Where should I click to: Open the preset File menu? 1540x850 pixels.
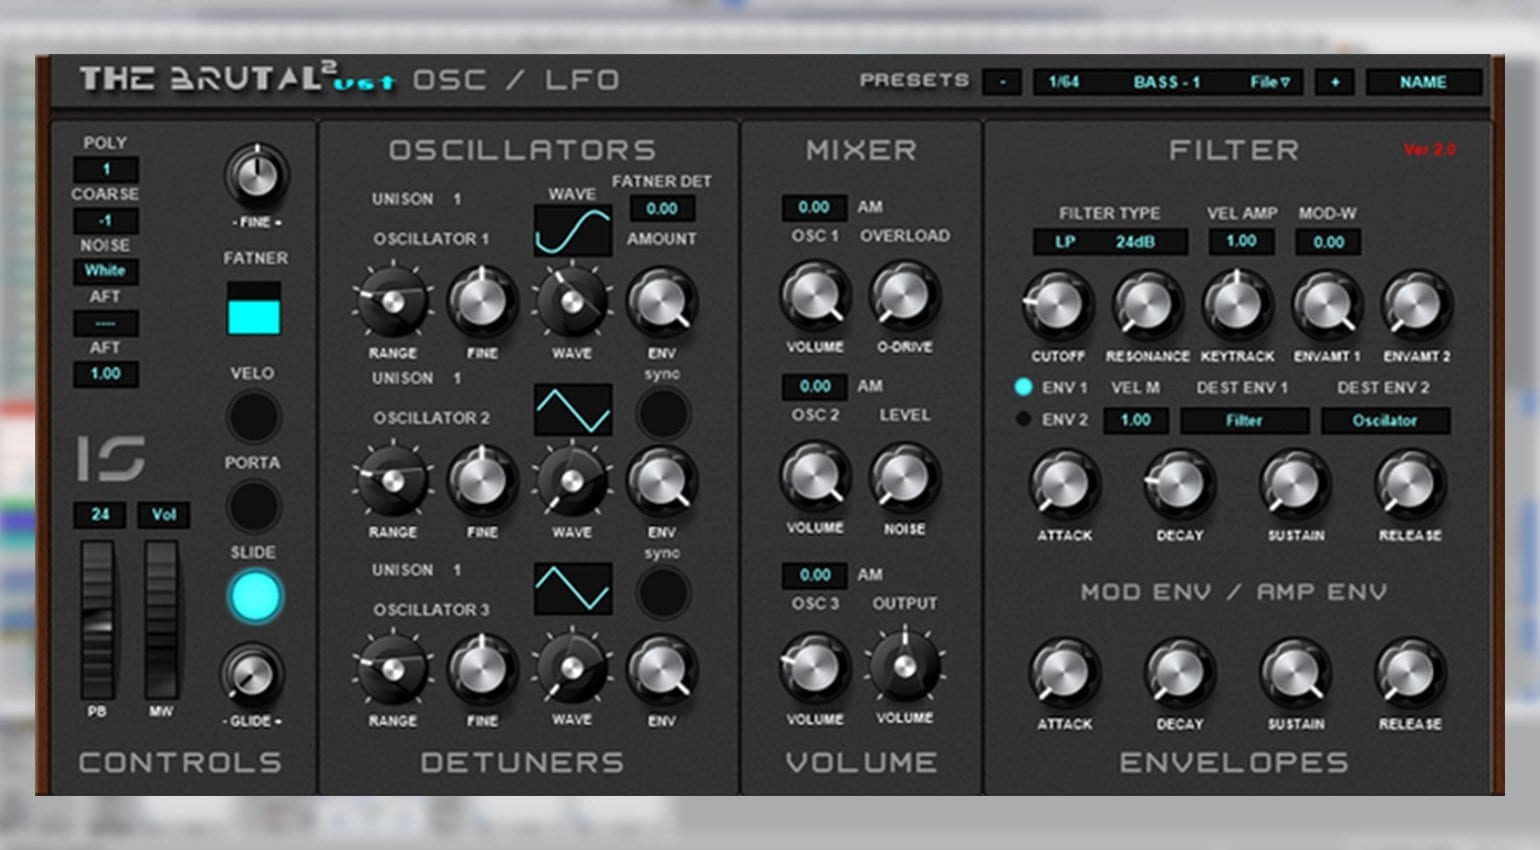1269,82
